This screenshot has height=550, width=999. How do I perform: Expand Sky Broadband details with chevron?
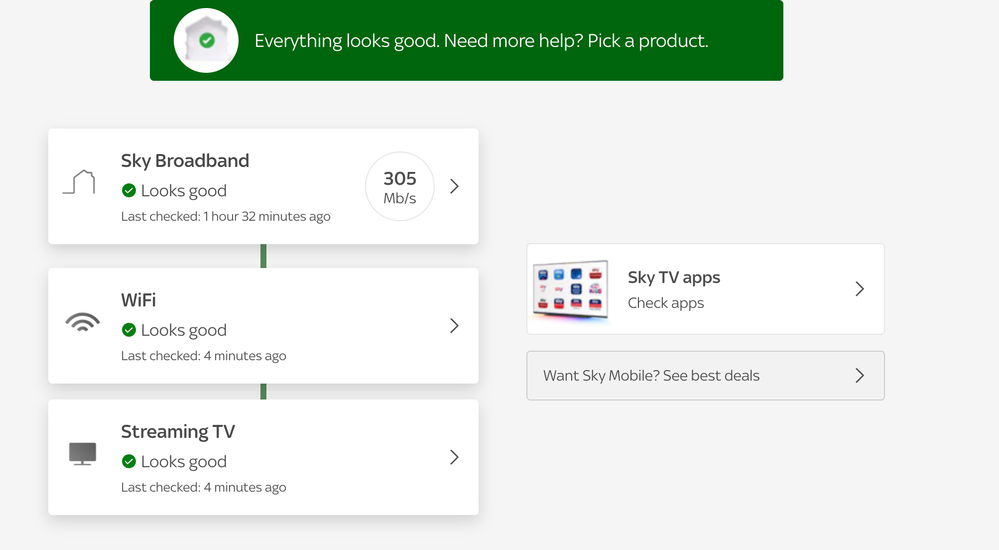[x=454, y=186]
